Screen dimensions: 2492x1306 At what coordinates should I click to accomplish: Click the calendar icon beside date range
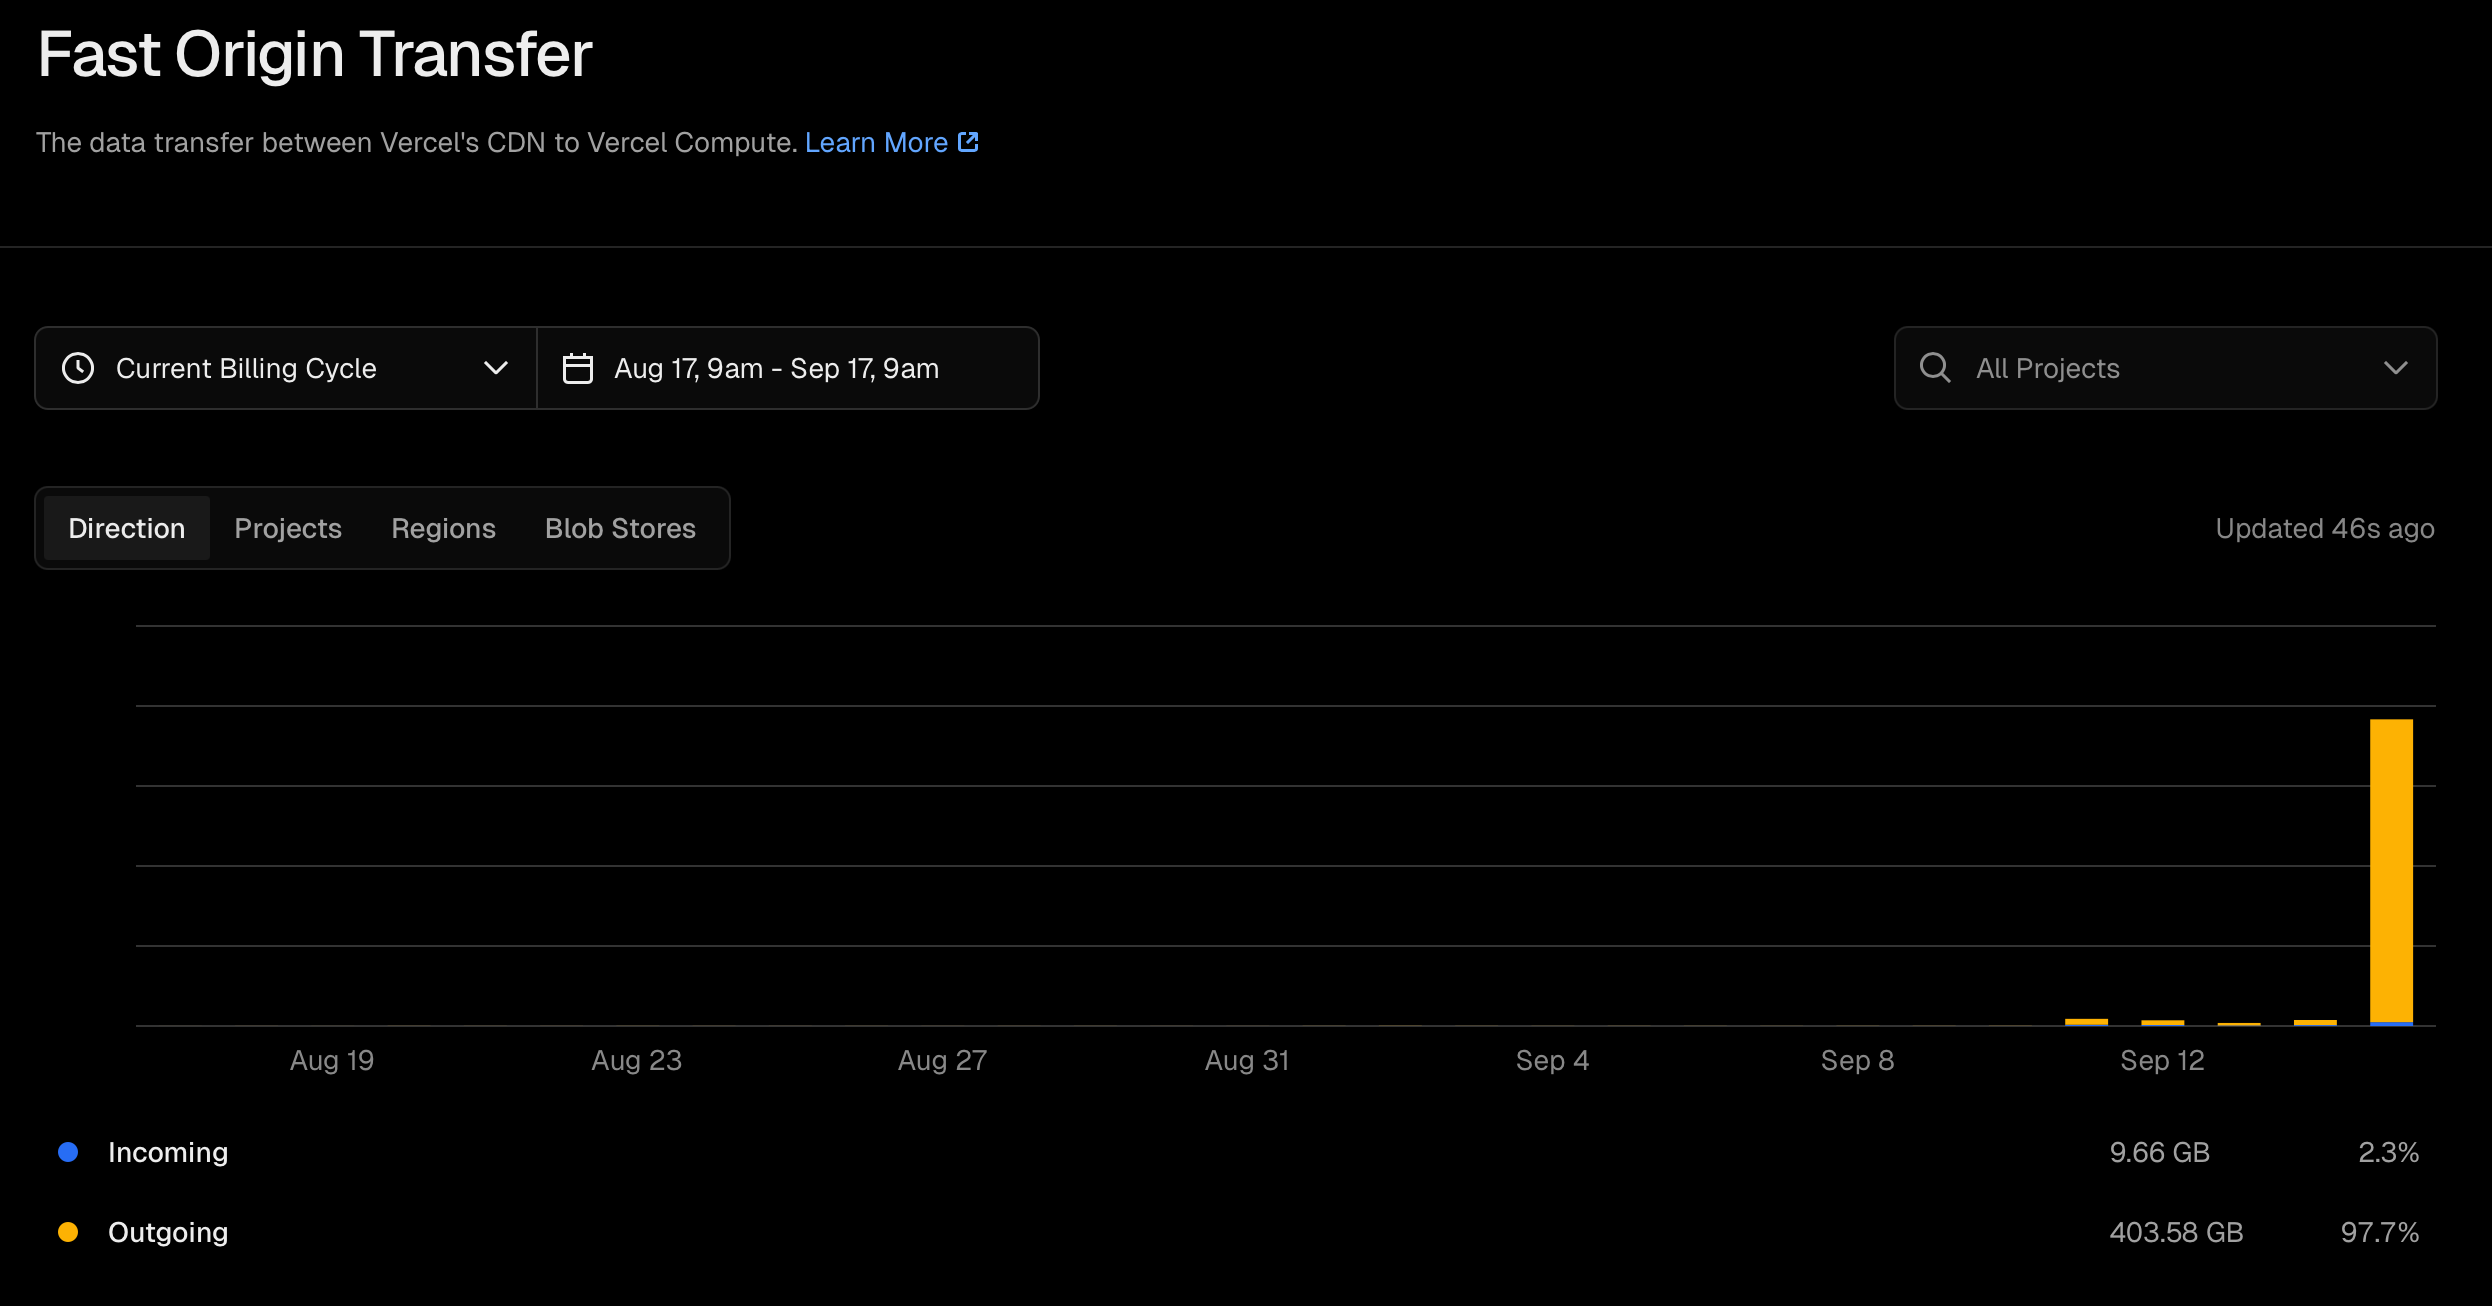pyautogui.click(x=578, y=368)
